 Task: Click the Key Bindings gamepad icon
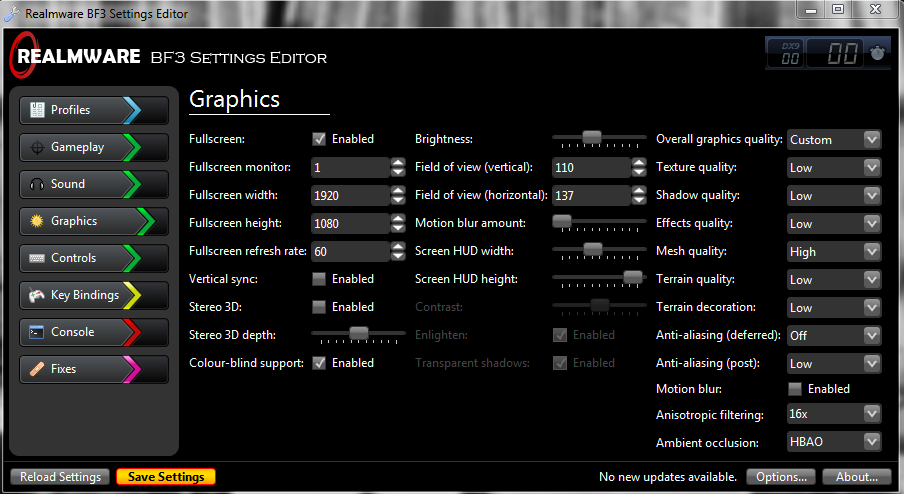(x=37, y=295)
